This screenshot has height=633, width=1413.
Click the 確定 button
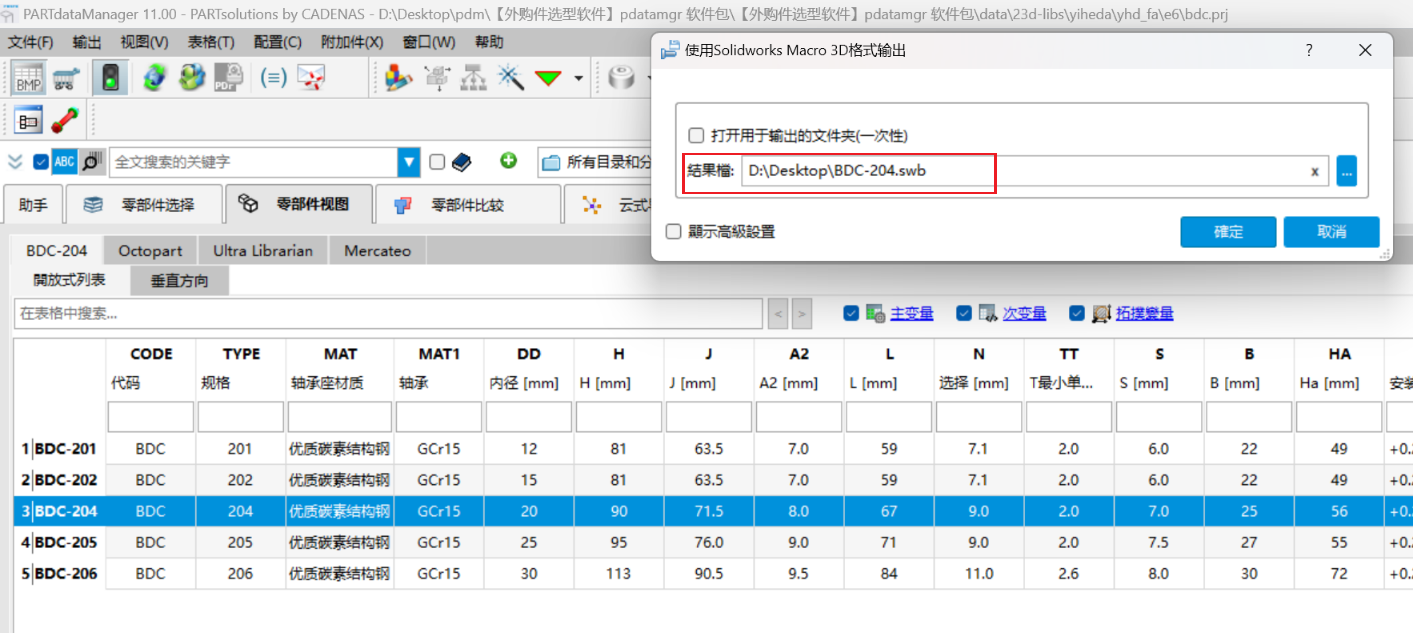1228,232
